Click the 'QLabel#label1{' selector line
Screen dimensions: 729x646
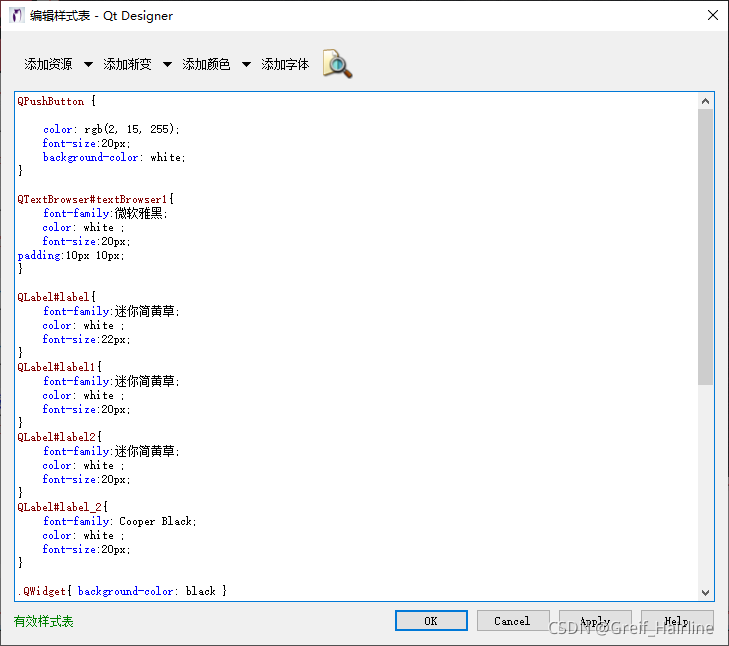tap(59, 367)
